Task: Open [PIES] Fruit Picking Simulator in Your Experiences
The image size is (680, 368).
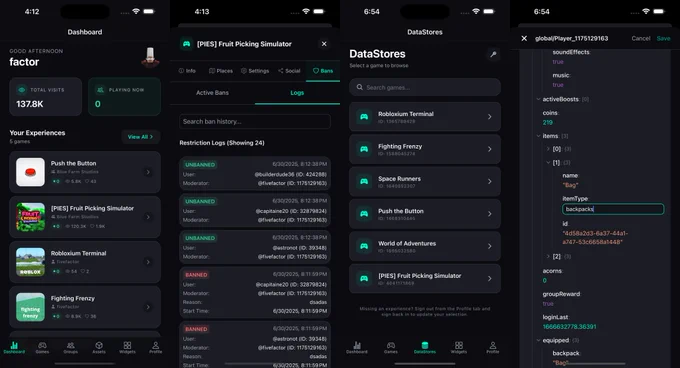Action: click(85, 217)
